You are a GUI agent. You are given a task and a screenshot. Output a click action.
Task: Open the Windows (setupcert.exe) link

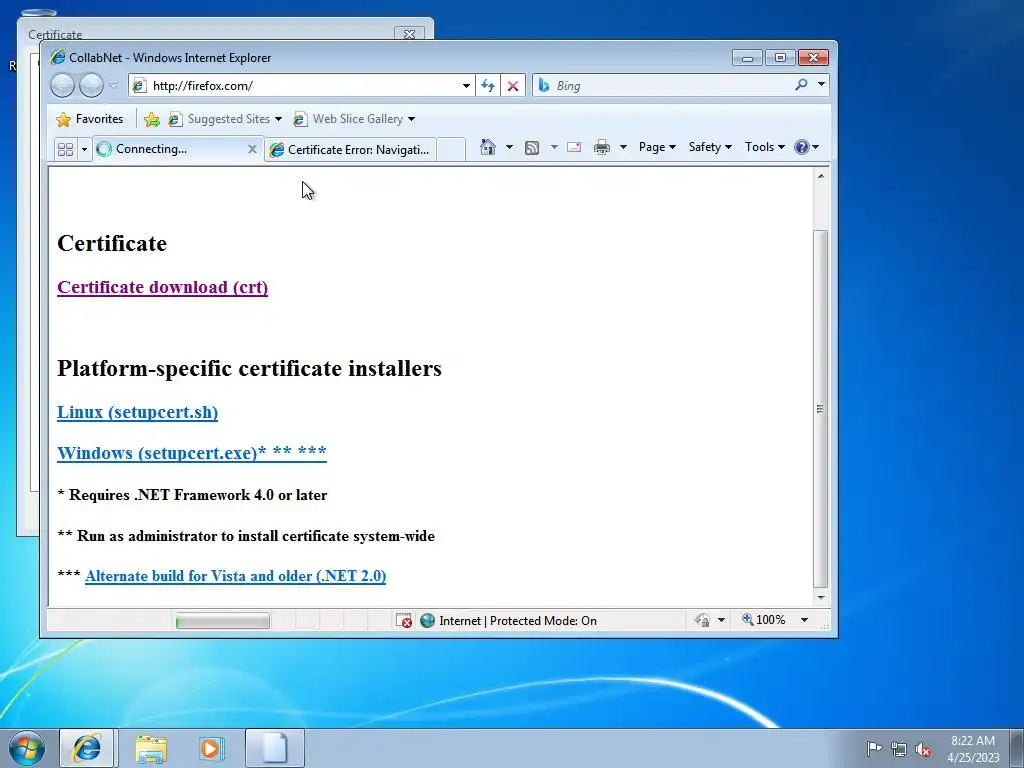(191, 453)
